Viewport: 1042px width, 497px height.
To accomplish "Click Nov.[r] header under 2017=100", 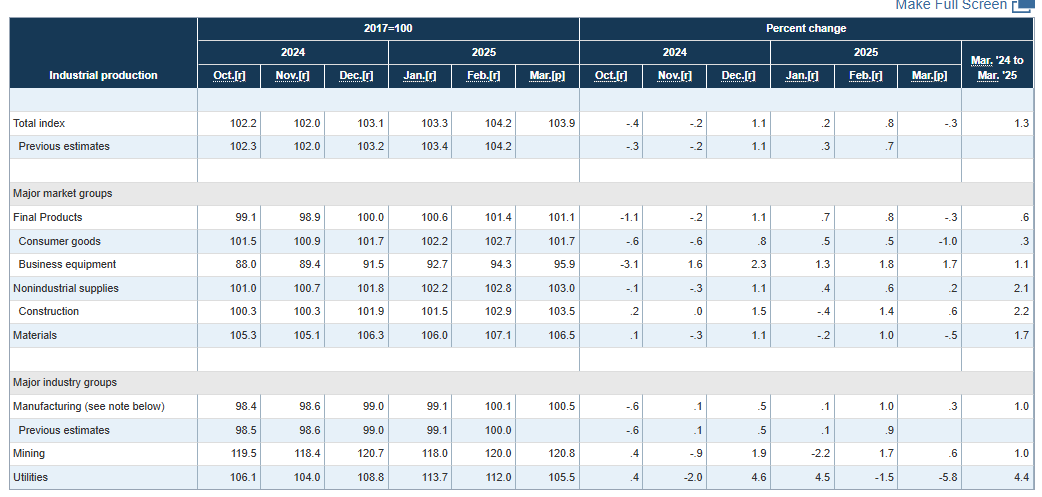I will 293,76.
